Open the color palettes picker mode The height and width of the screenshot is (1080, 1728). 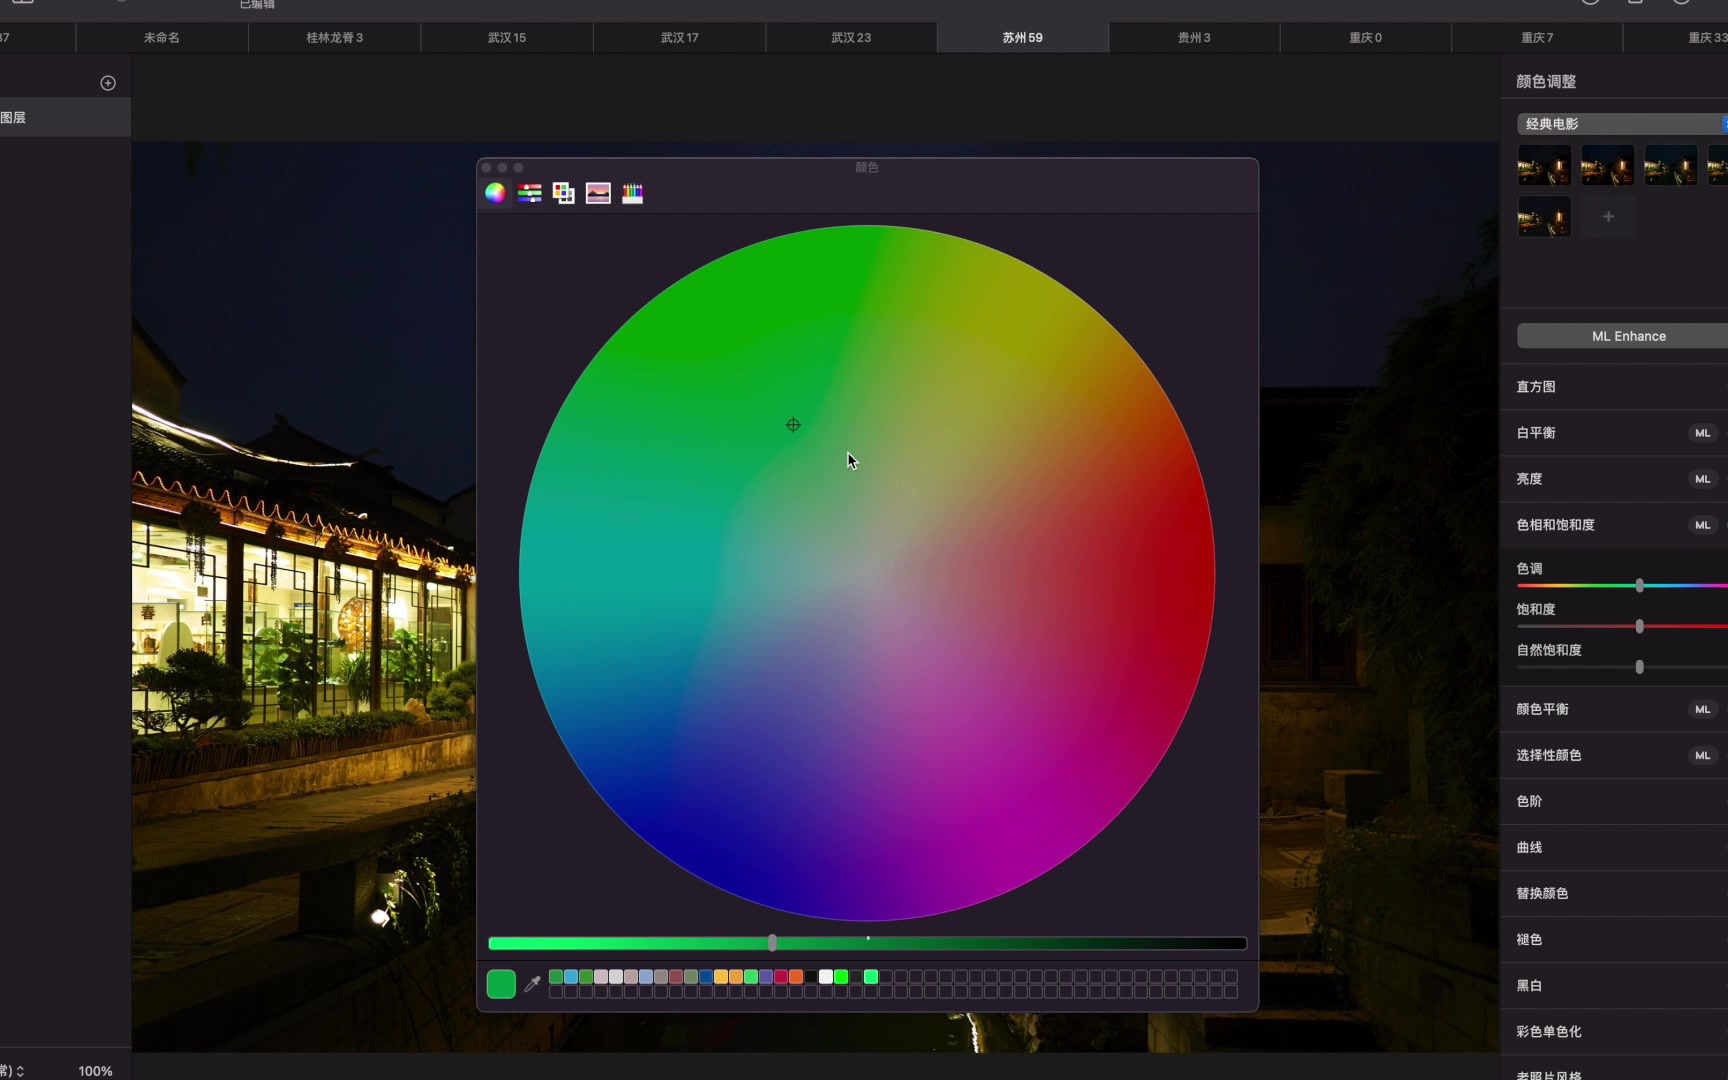(564, 193)
